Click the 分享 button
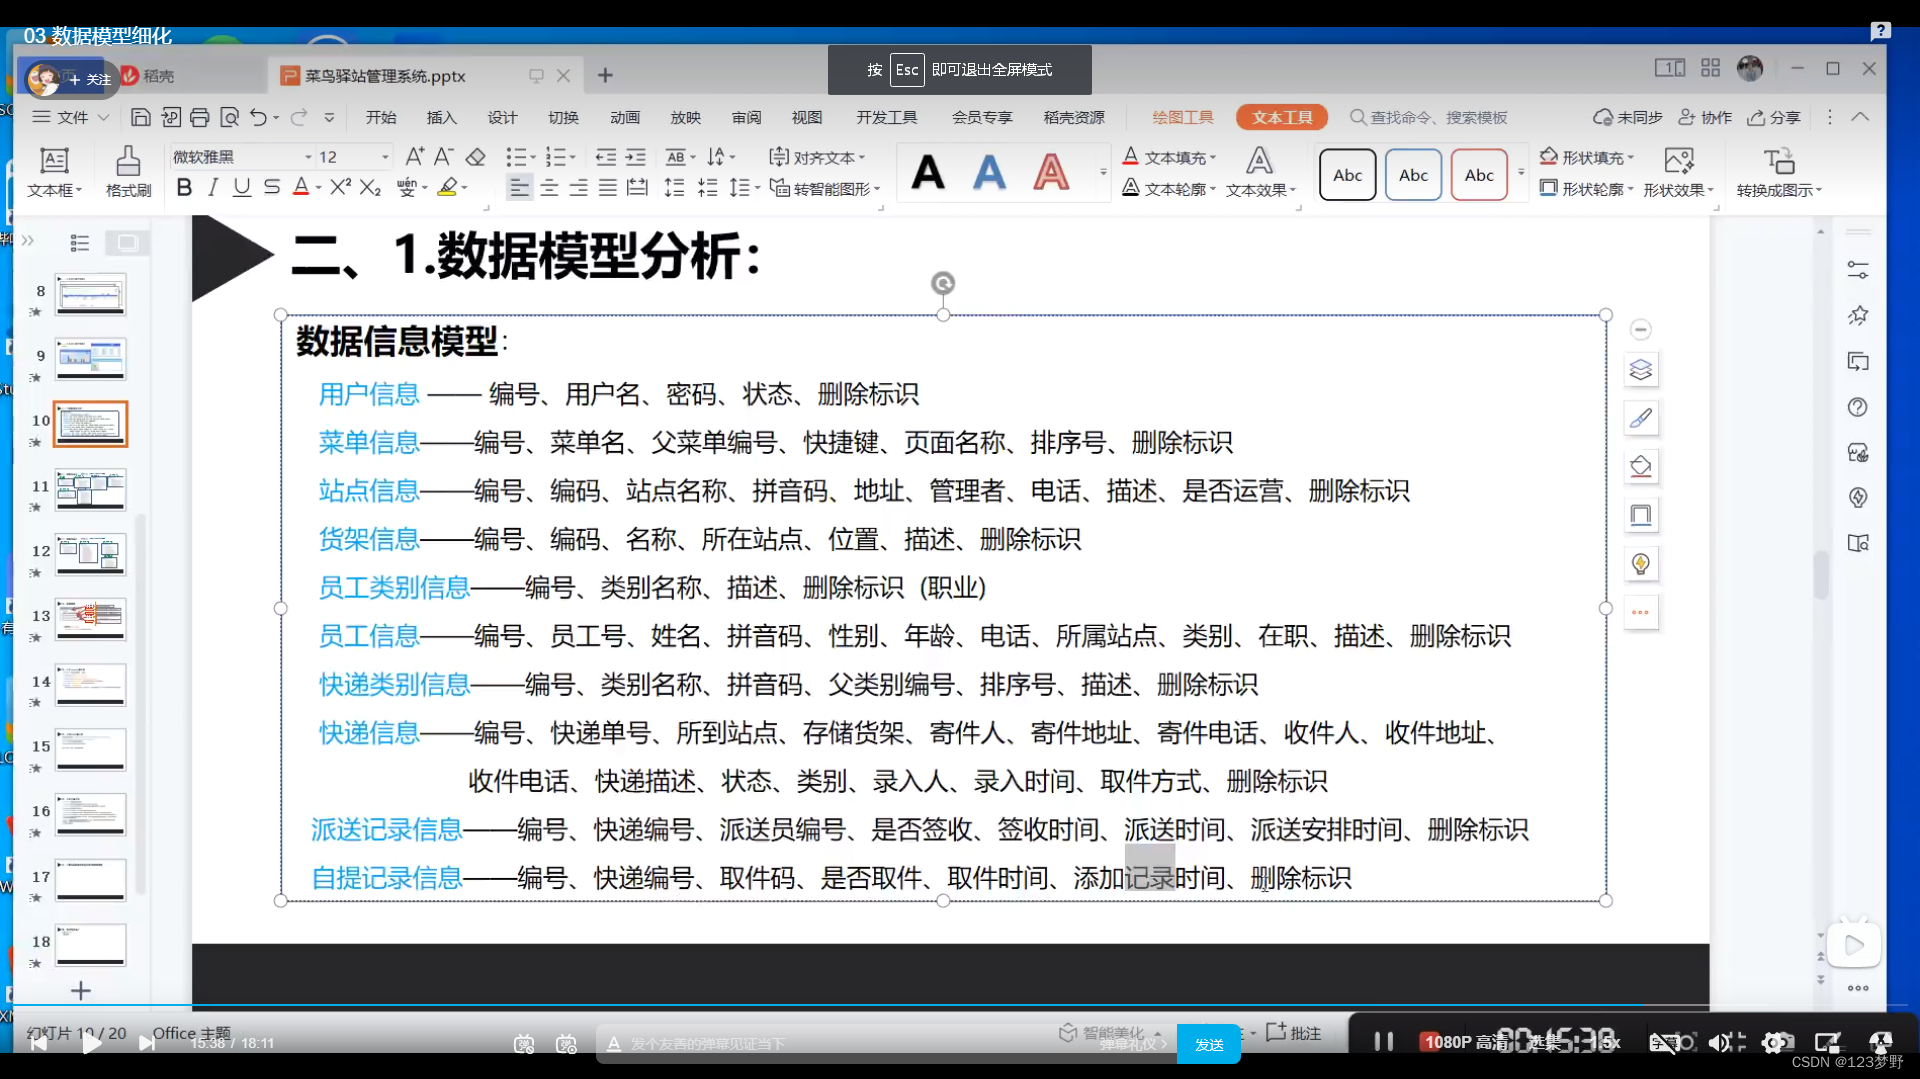This screenshot has height=1079, width=1920. pyautogui.click(x=1774, y=117)
